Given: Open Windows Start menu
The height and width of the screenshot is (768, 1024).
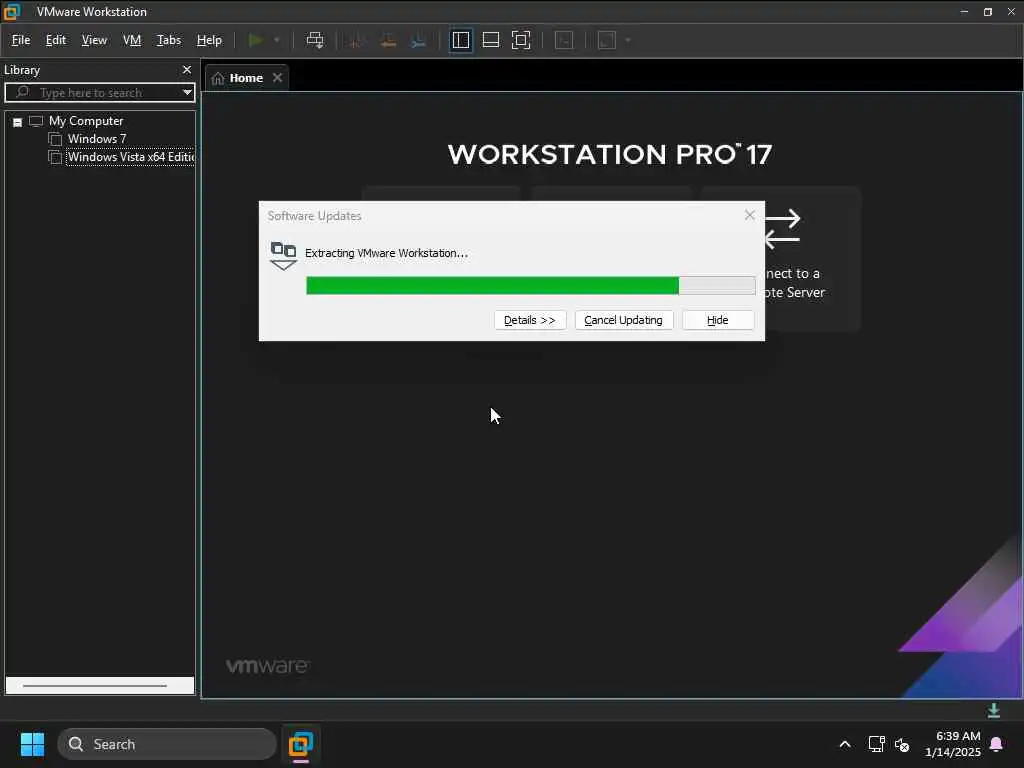Looking at the screenshot, I should coord(32,744).
